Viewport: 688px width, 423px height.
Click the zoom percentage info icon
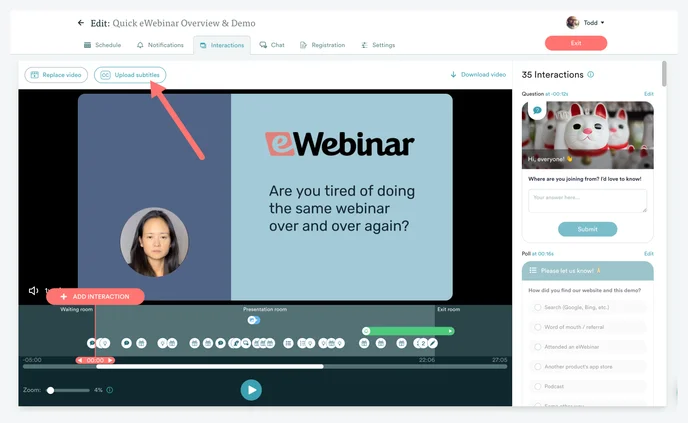click(110, 390)
